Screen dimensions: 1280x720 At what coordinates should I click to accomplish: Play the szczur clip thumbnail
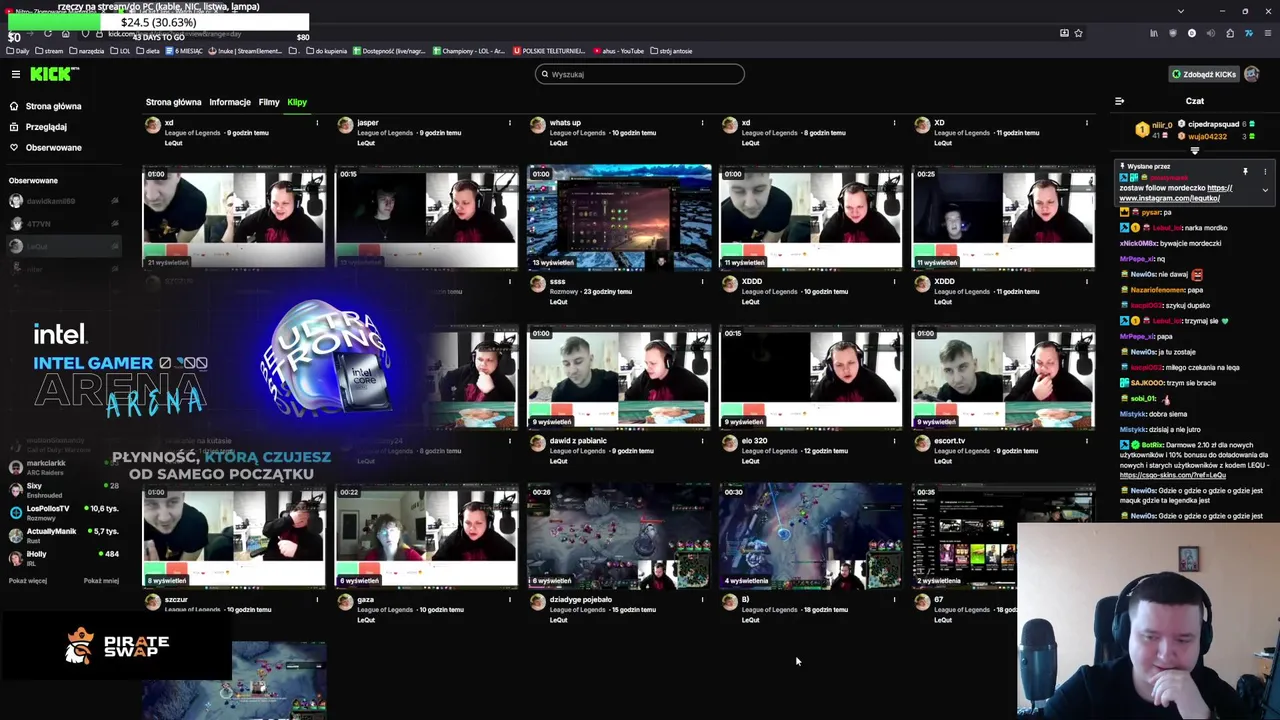click(234, 536)
